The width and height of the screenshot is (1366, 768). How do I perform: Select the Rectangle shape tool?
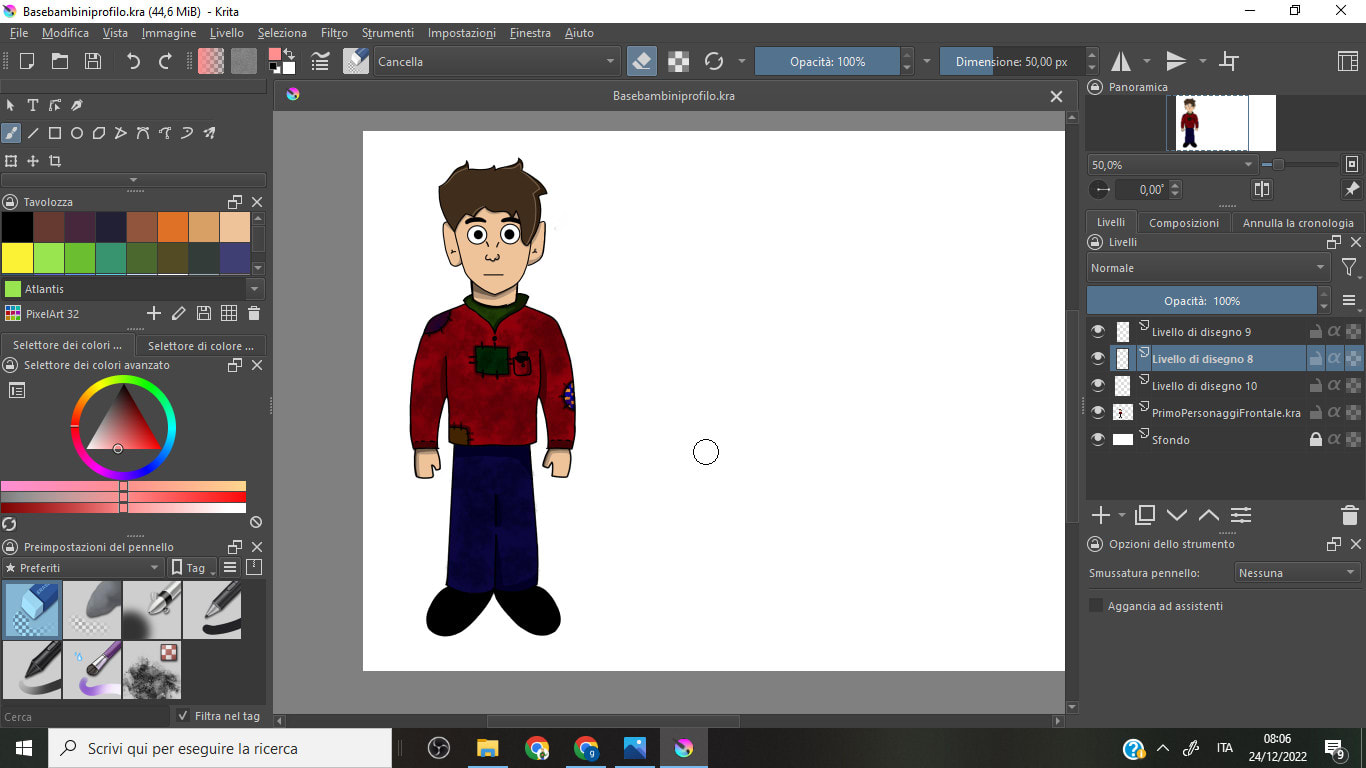pos(55,133)
